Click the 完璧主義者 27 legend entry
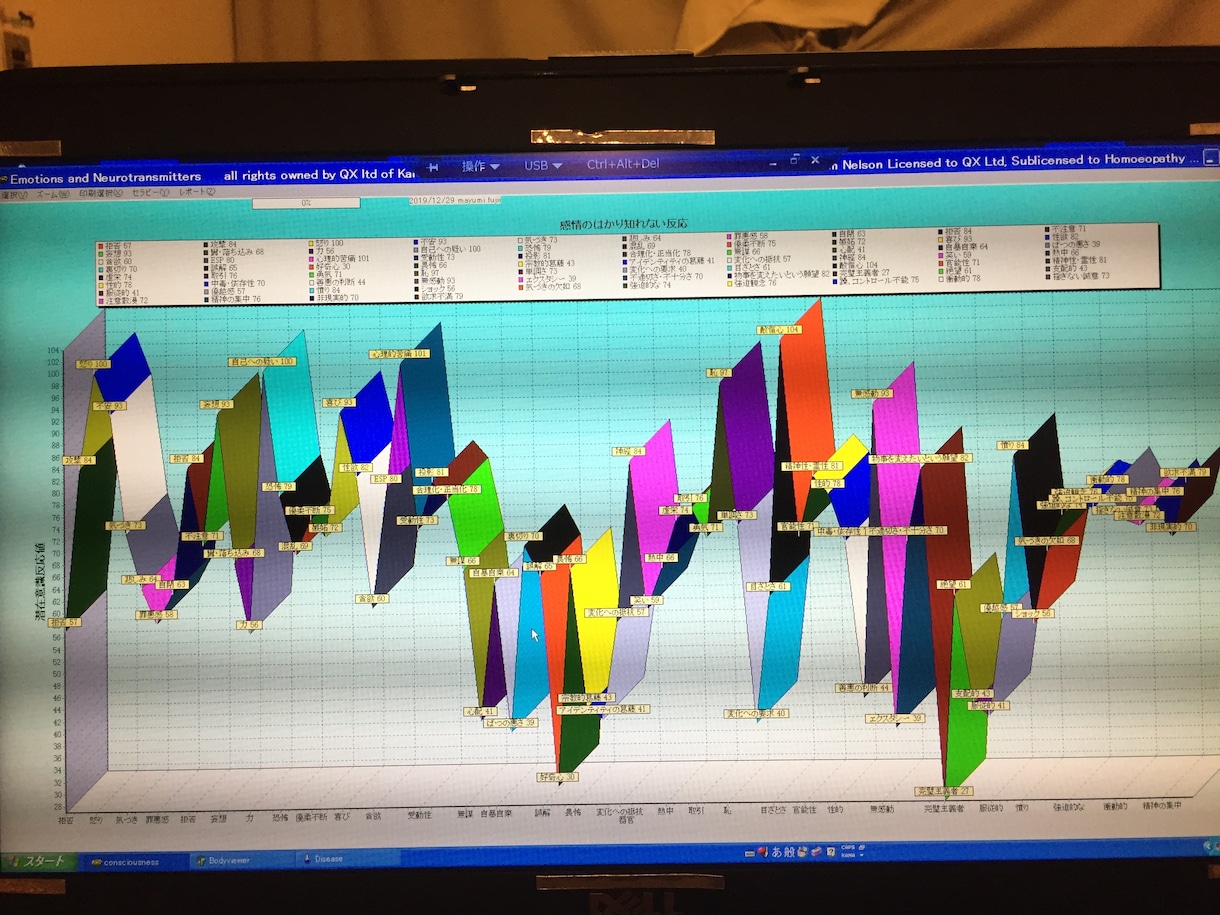 (x=859, y=273)
